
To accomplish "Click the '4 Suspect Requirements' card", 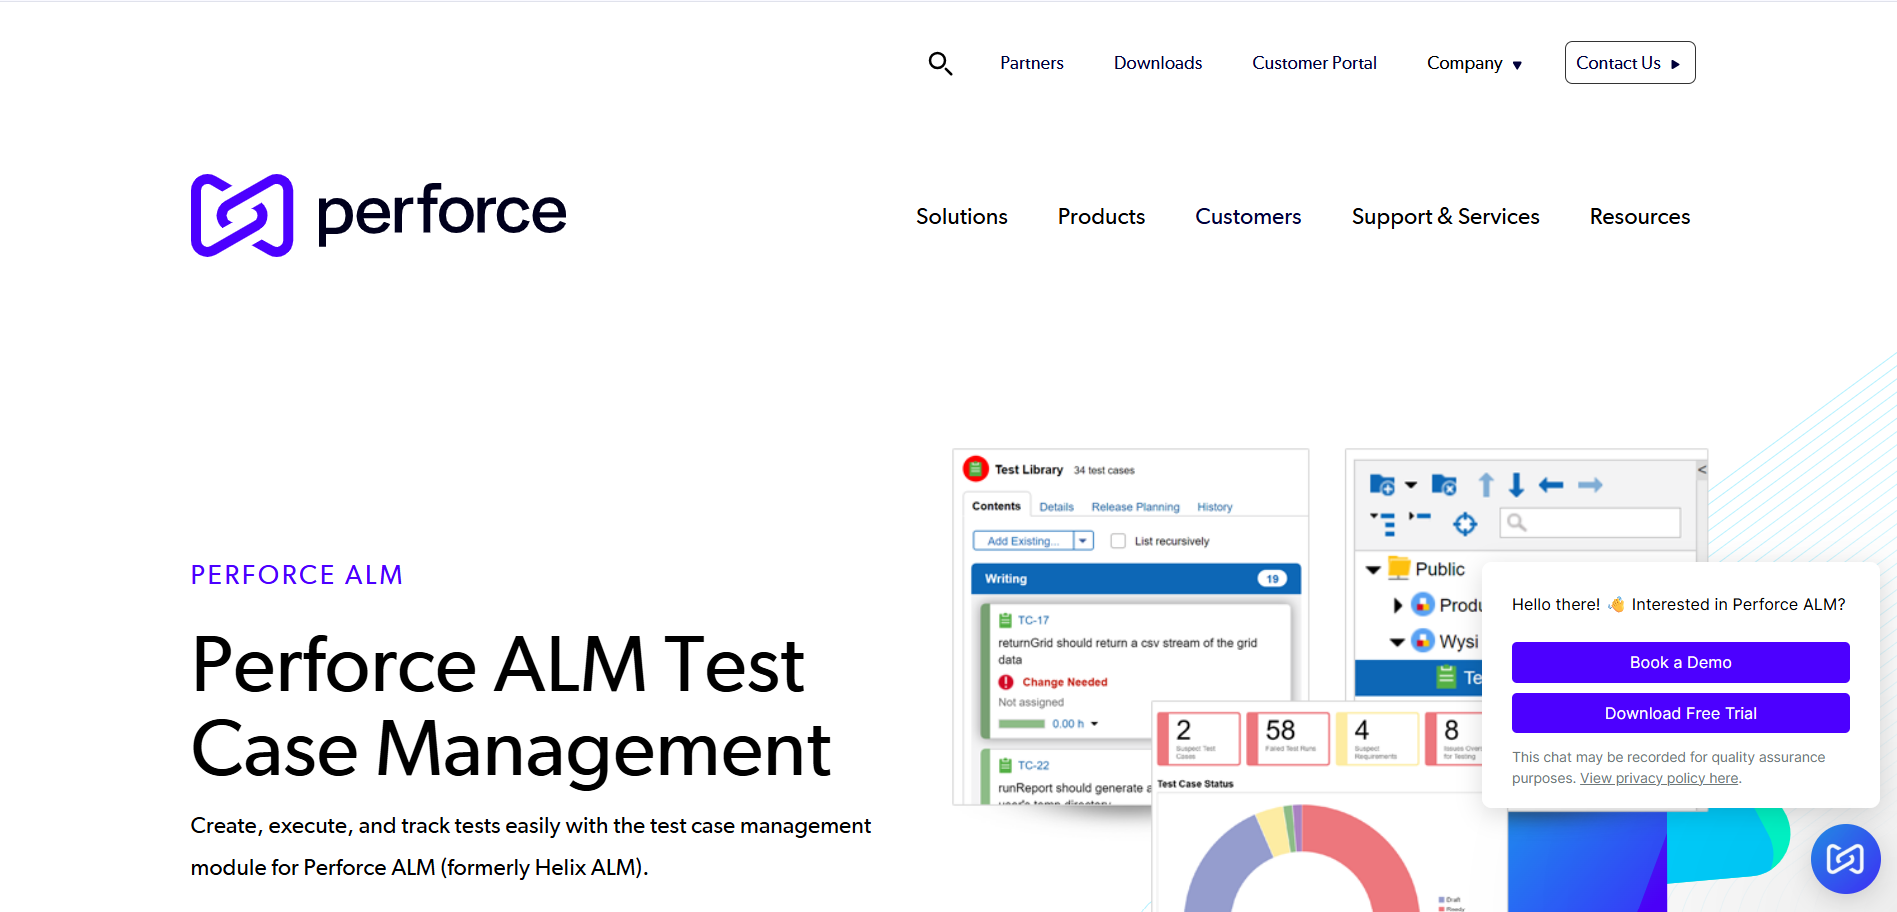I will (1377, 738).
